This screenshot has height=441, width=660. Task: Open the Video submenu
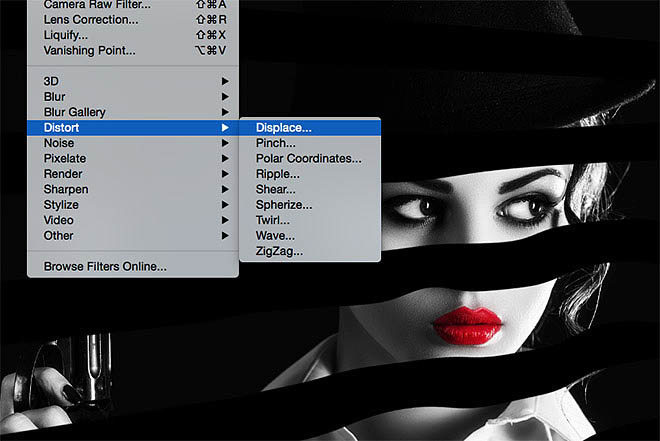pos(133,220)
